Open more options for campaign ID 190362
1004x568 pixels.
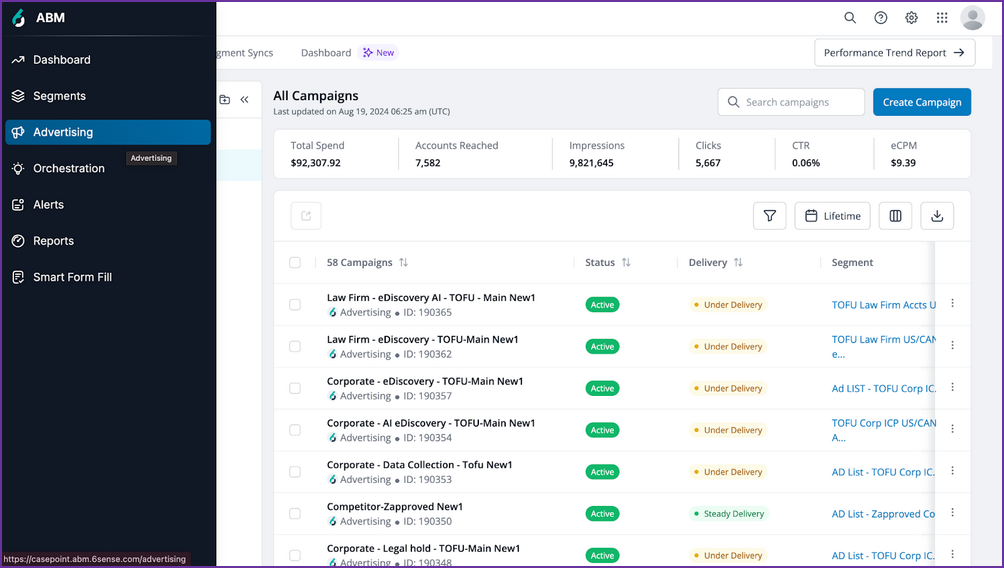pyautogui.click(x=952, y=345)
